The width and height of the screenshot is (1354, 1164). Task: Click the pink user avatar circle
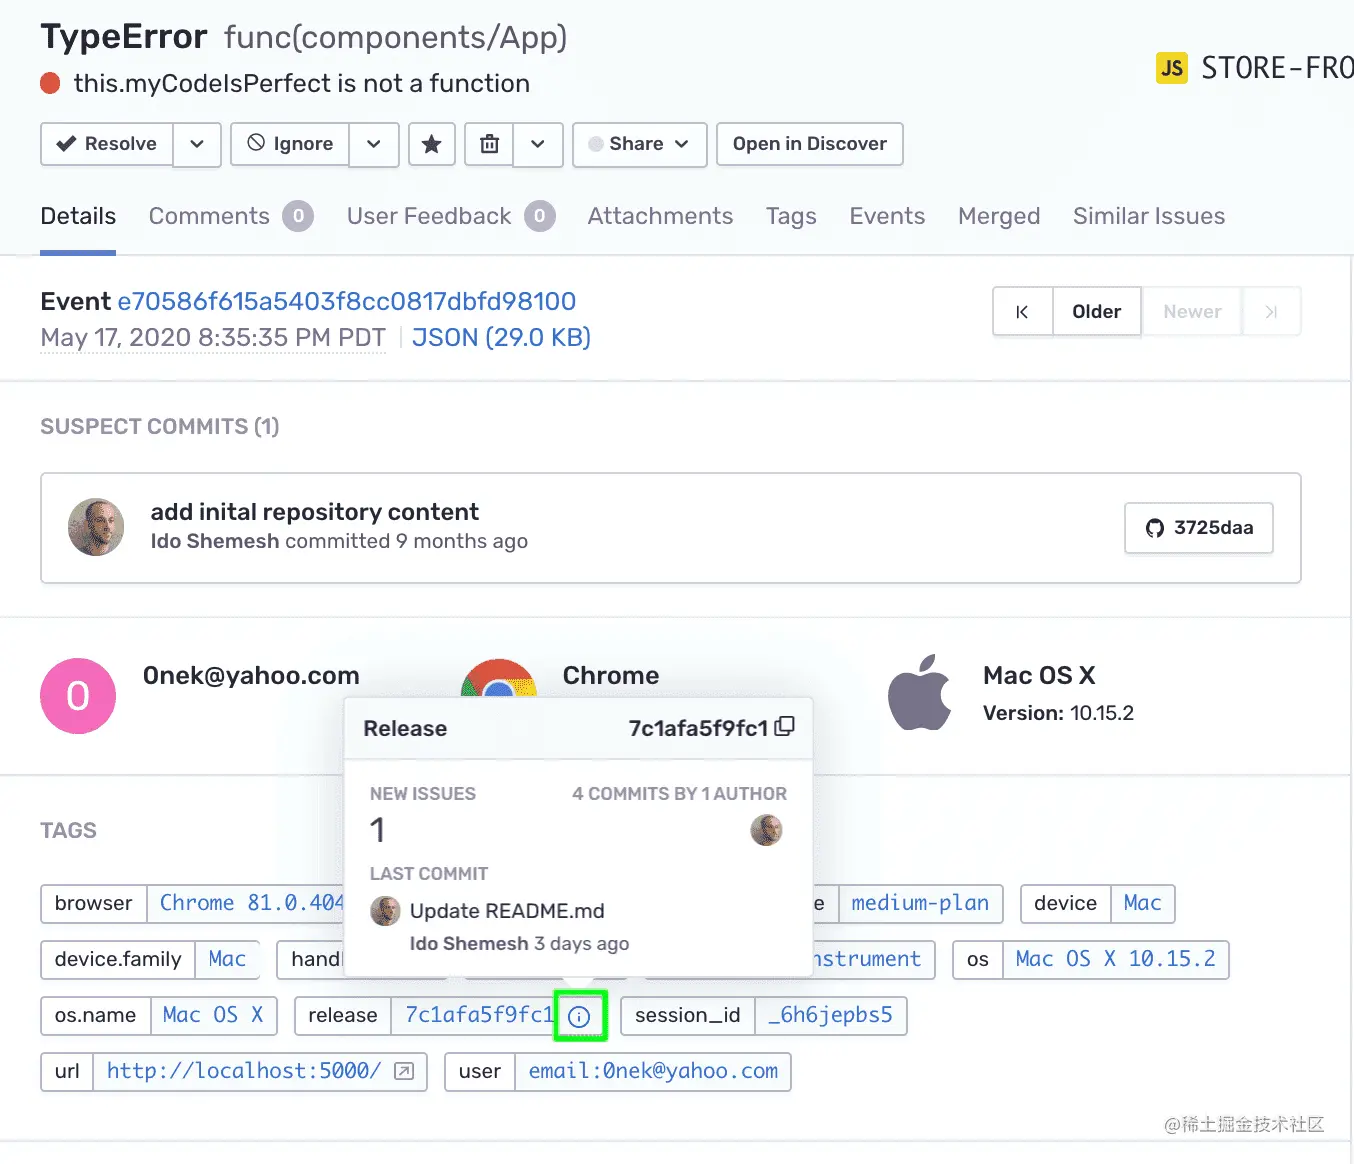click(x=78, y=696)
